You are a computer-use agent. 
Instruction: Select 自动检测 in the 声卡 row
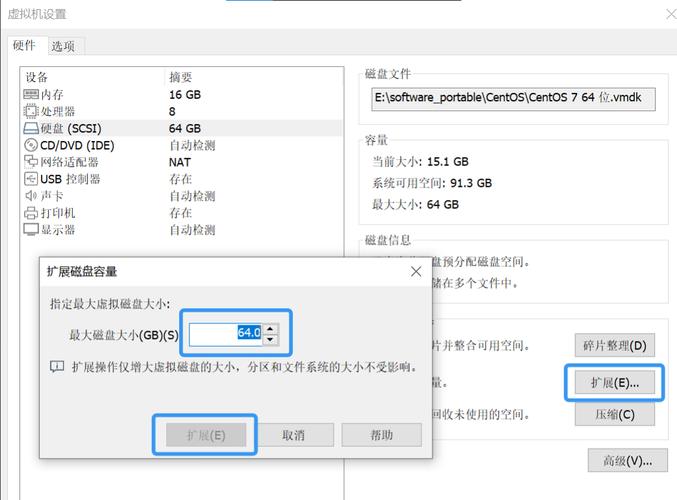pos(192,196)
